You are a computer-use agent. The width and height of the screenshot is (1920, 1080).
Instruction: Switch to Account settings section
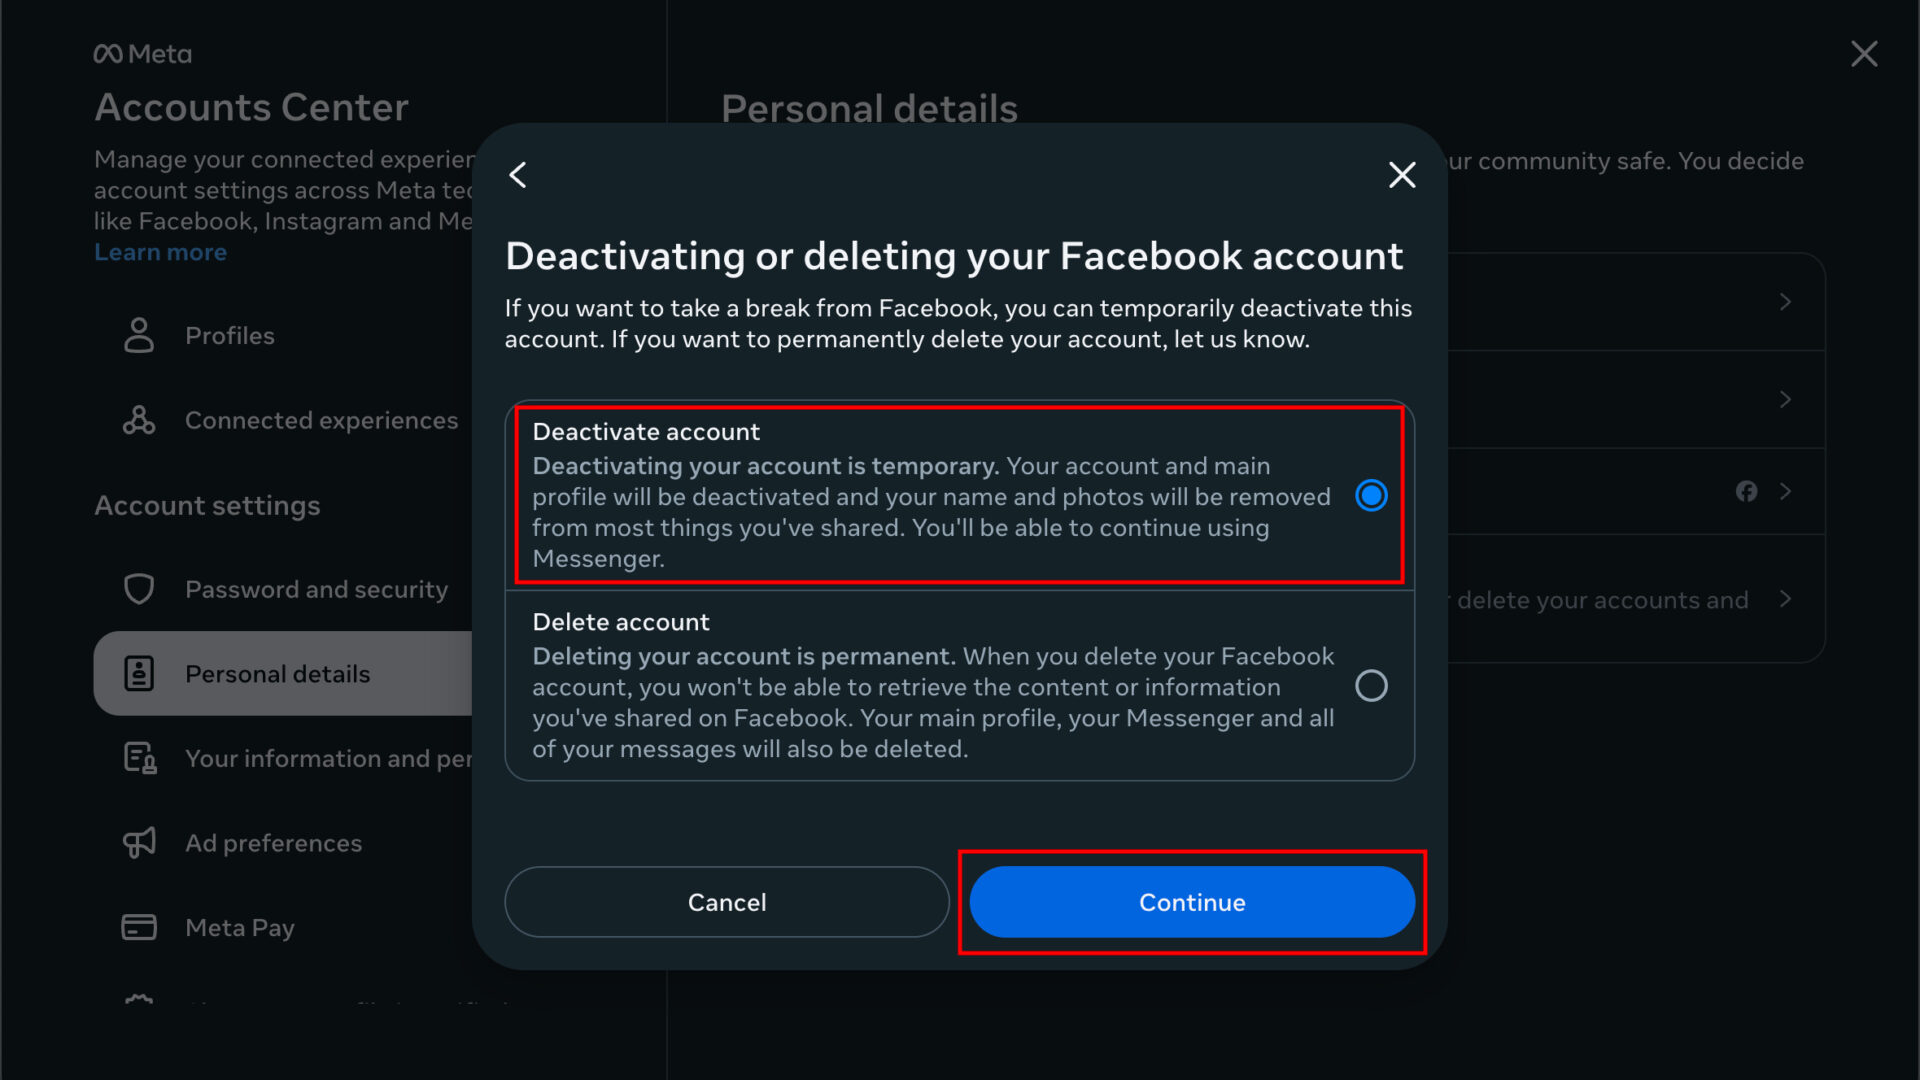tap(207, 505)
